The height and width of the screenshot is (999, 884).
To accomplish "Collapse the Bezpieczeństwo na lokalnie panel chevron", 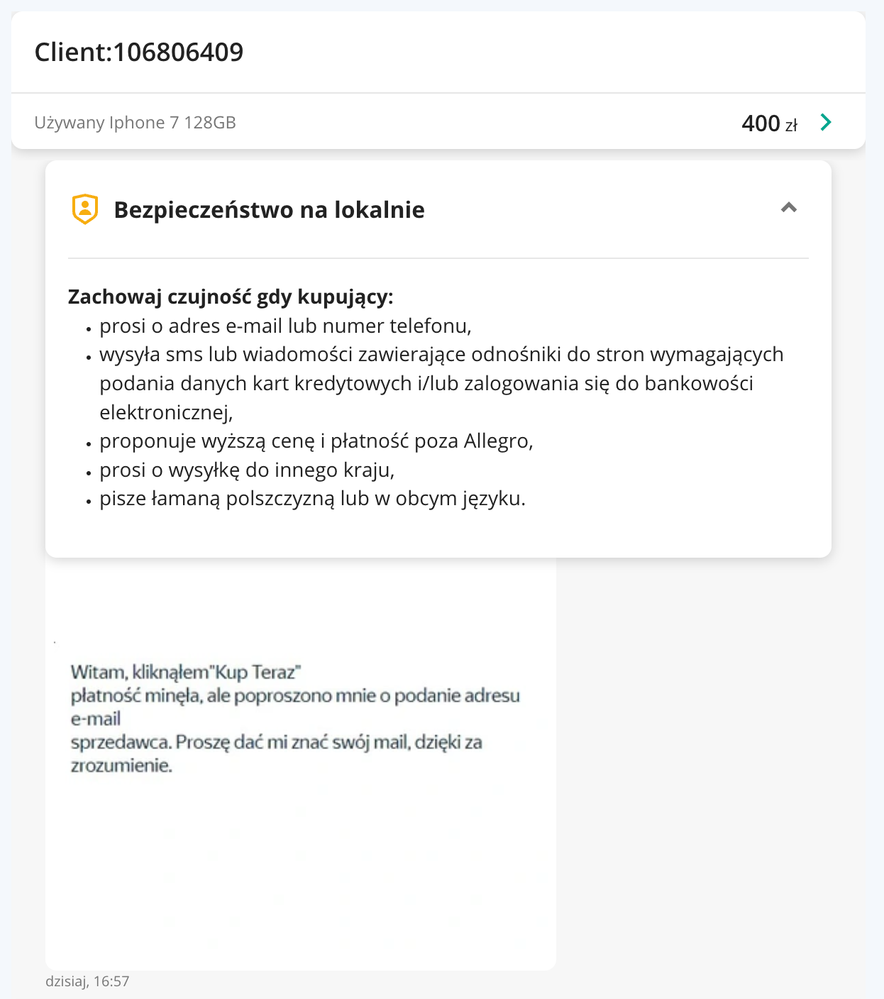I will (x=789, y=208).
